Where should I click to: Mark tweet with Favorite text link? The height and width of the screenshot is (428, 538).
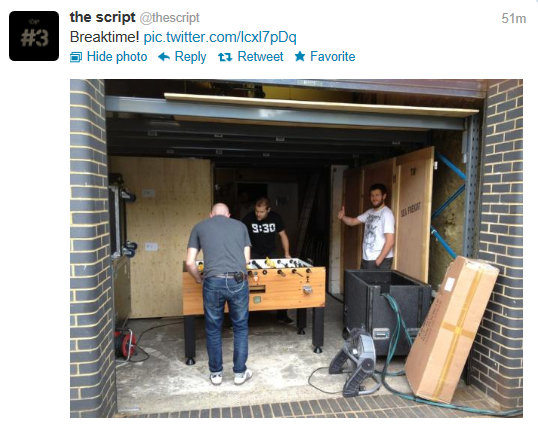(x=332, y=57)
